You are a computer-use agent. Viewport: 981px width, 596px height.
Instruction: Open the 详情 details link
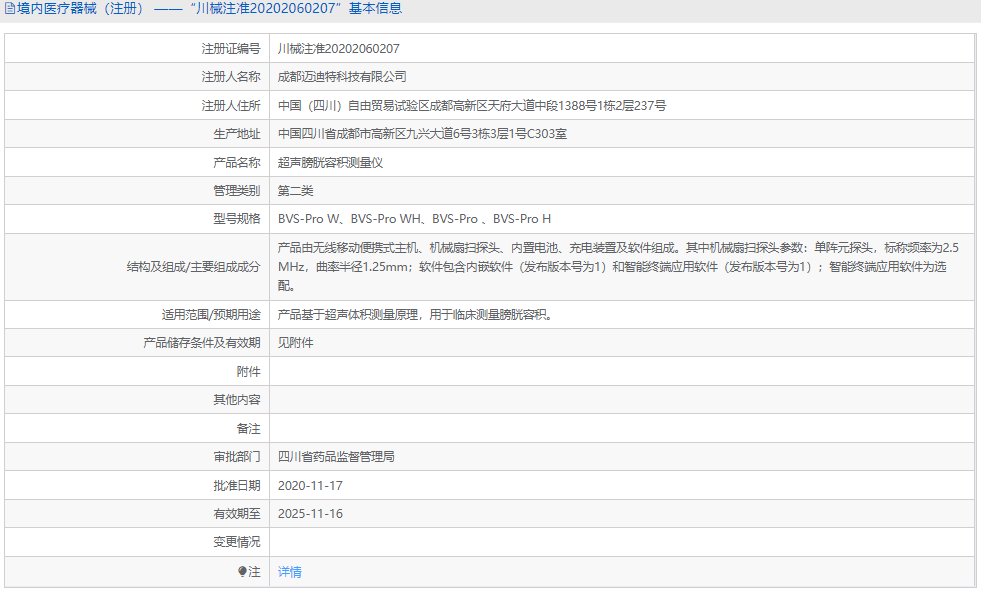click(290, 571)
